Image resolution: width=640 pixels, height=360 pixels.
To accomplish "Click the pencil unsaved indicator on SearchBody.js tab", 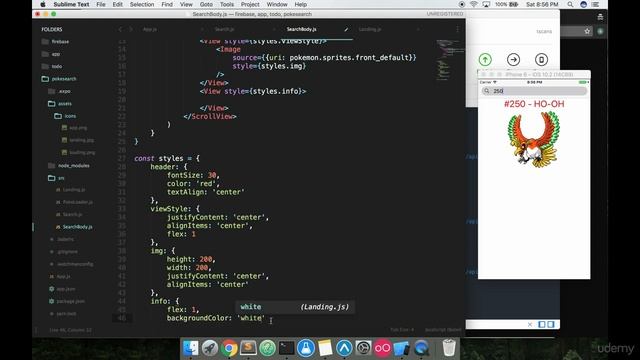I will [346, 29].
